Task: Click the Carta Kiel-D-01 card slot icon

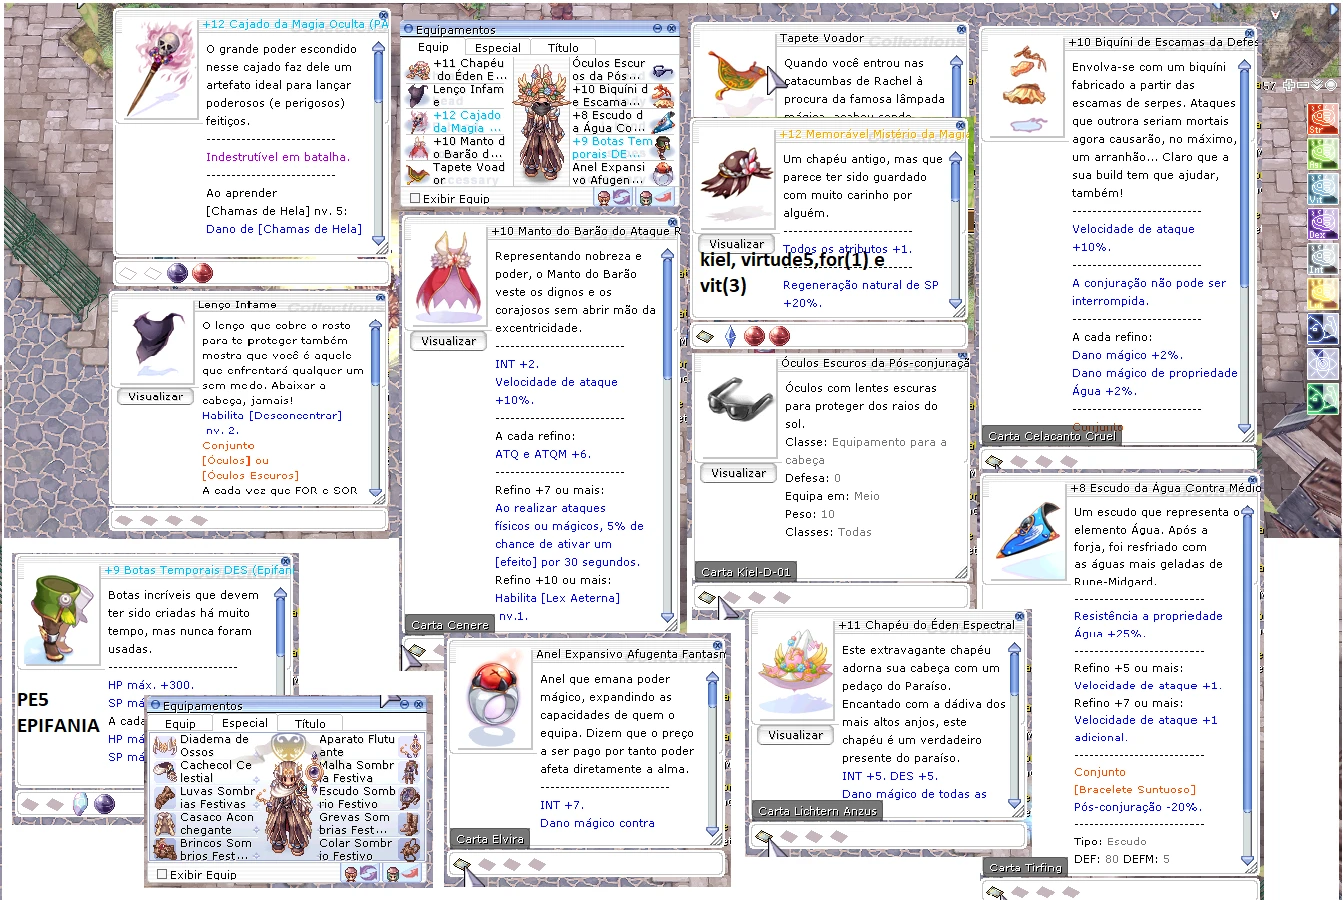Action: [706, 597]
